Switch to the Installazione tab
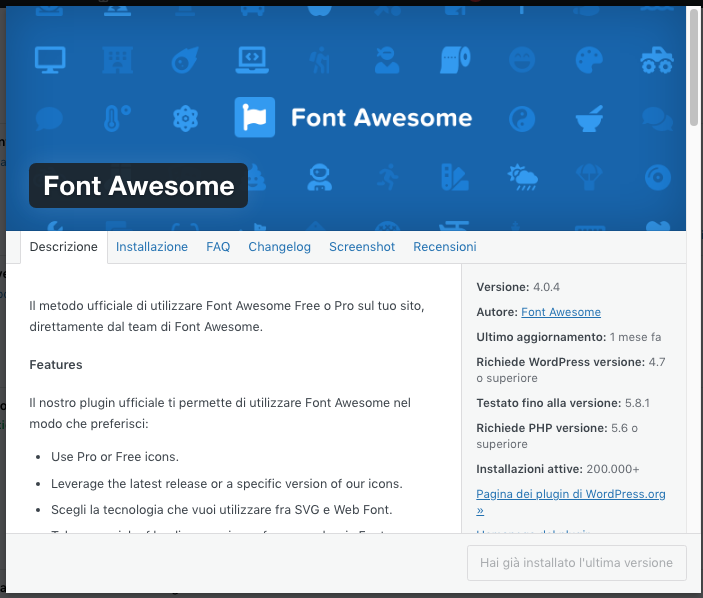 pyautogui.click(x=152, y=247)
